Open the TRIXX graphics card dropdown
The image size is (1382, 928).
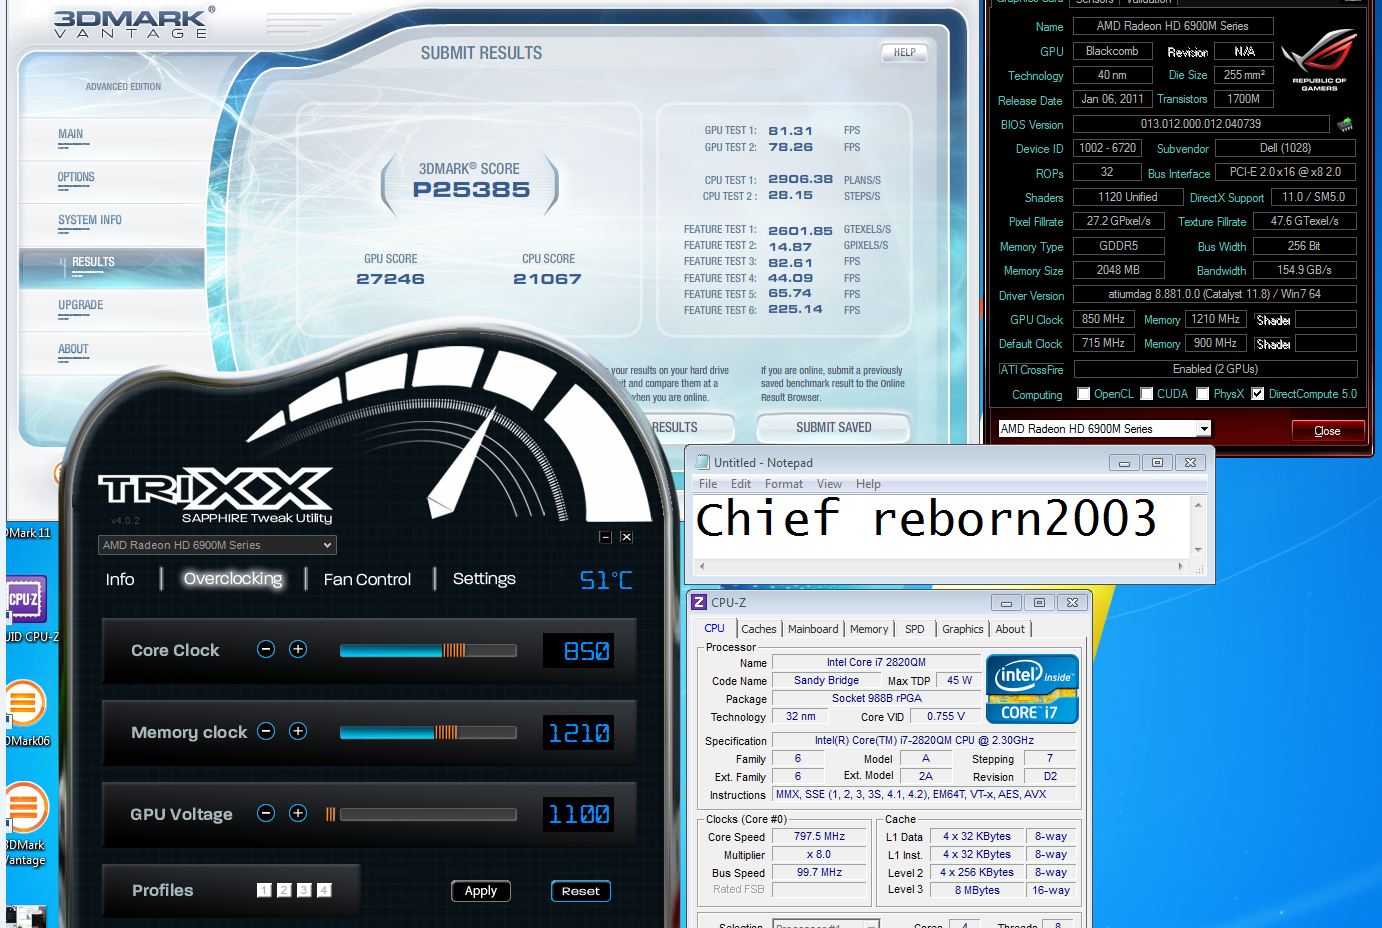click(x=217, y=545)
